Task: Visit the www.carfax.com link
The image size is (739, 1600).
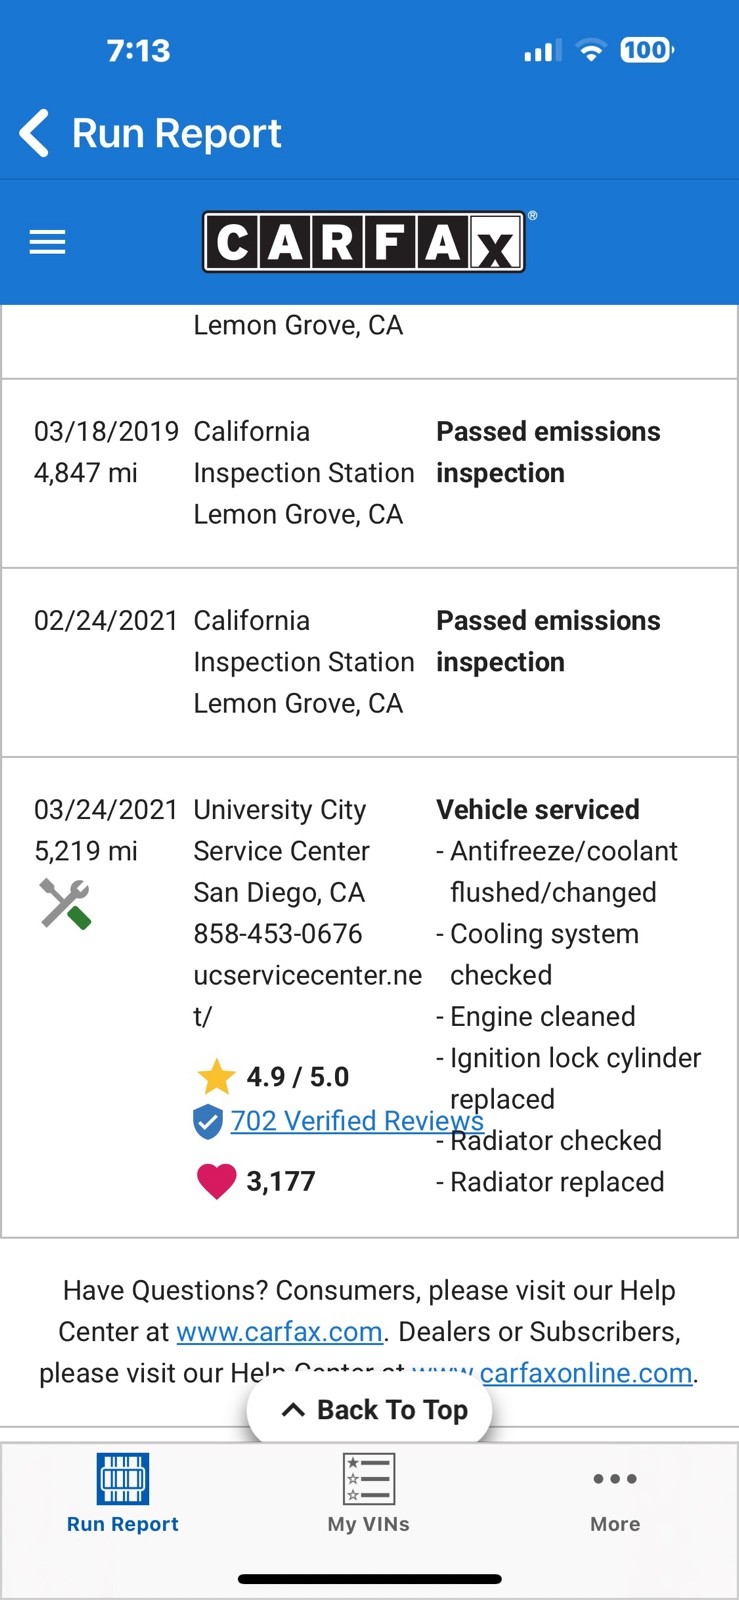Action: [x=279, y=1332]
